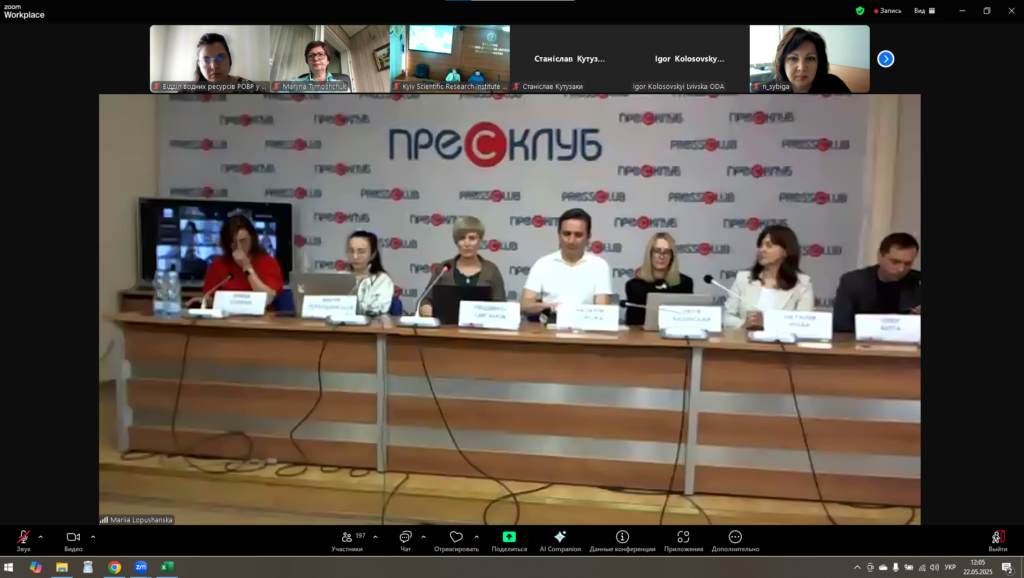Expand the video options arrow next to Видео
The height and width of the screenshot is (578, 1024).
click(x=93, y=537)
